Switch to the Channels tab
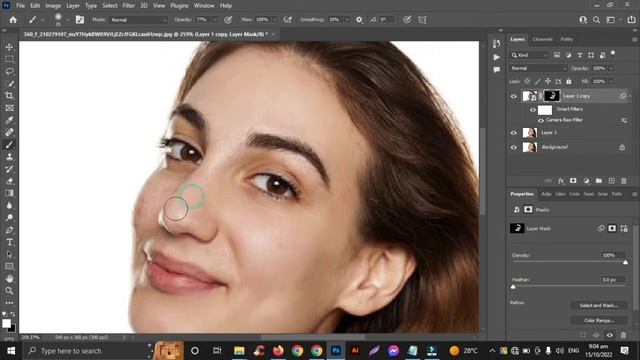Viewport: 640px width, 360px height. [542, 39]
